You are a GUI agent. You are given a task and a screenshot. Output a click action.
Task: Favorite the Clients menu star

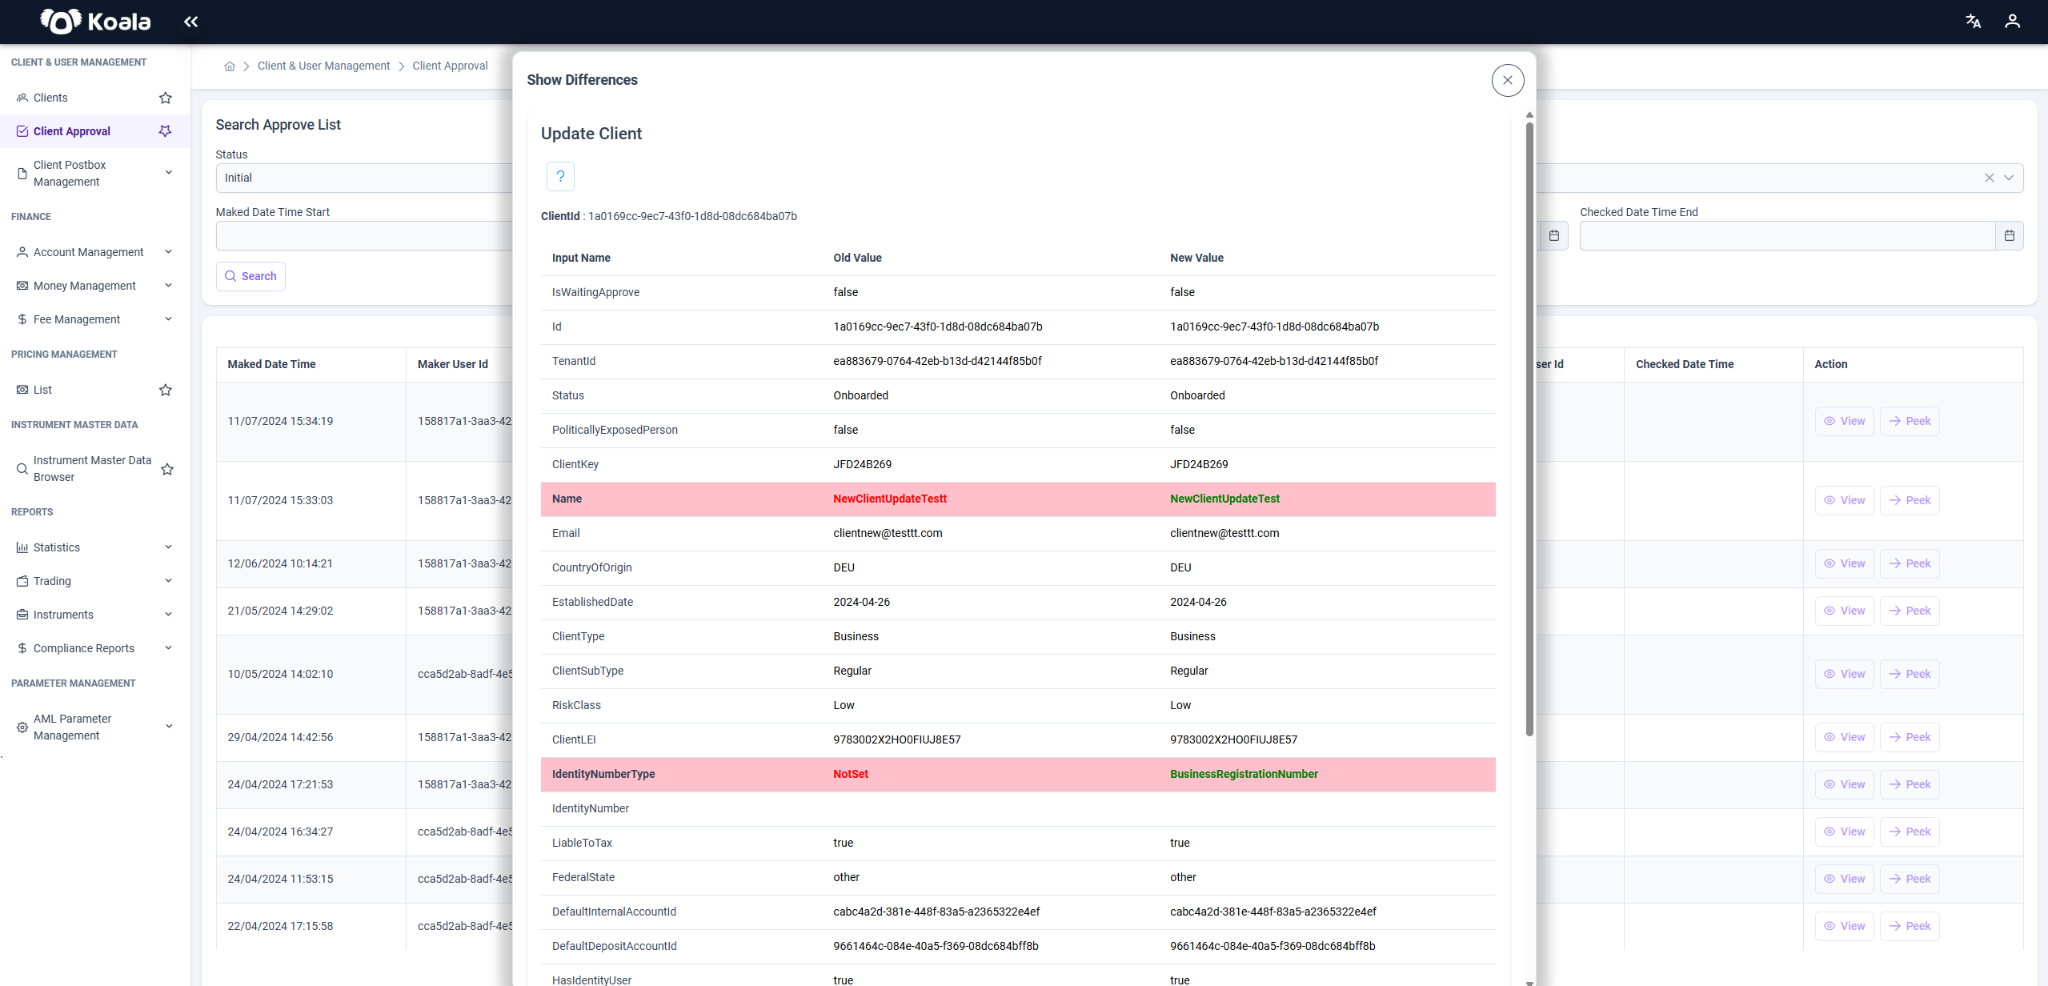[x=166, y=98]
